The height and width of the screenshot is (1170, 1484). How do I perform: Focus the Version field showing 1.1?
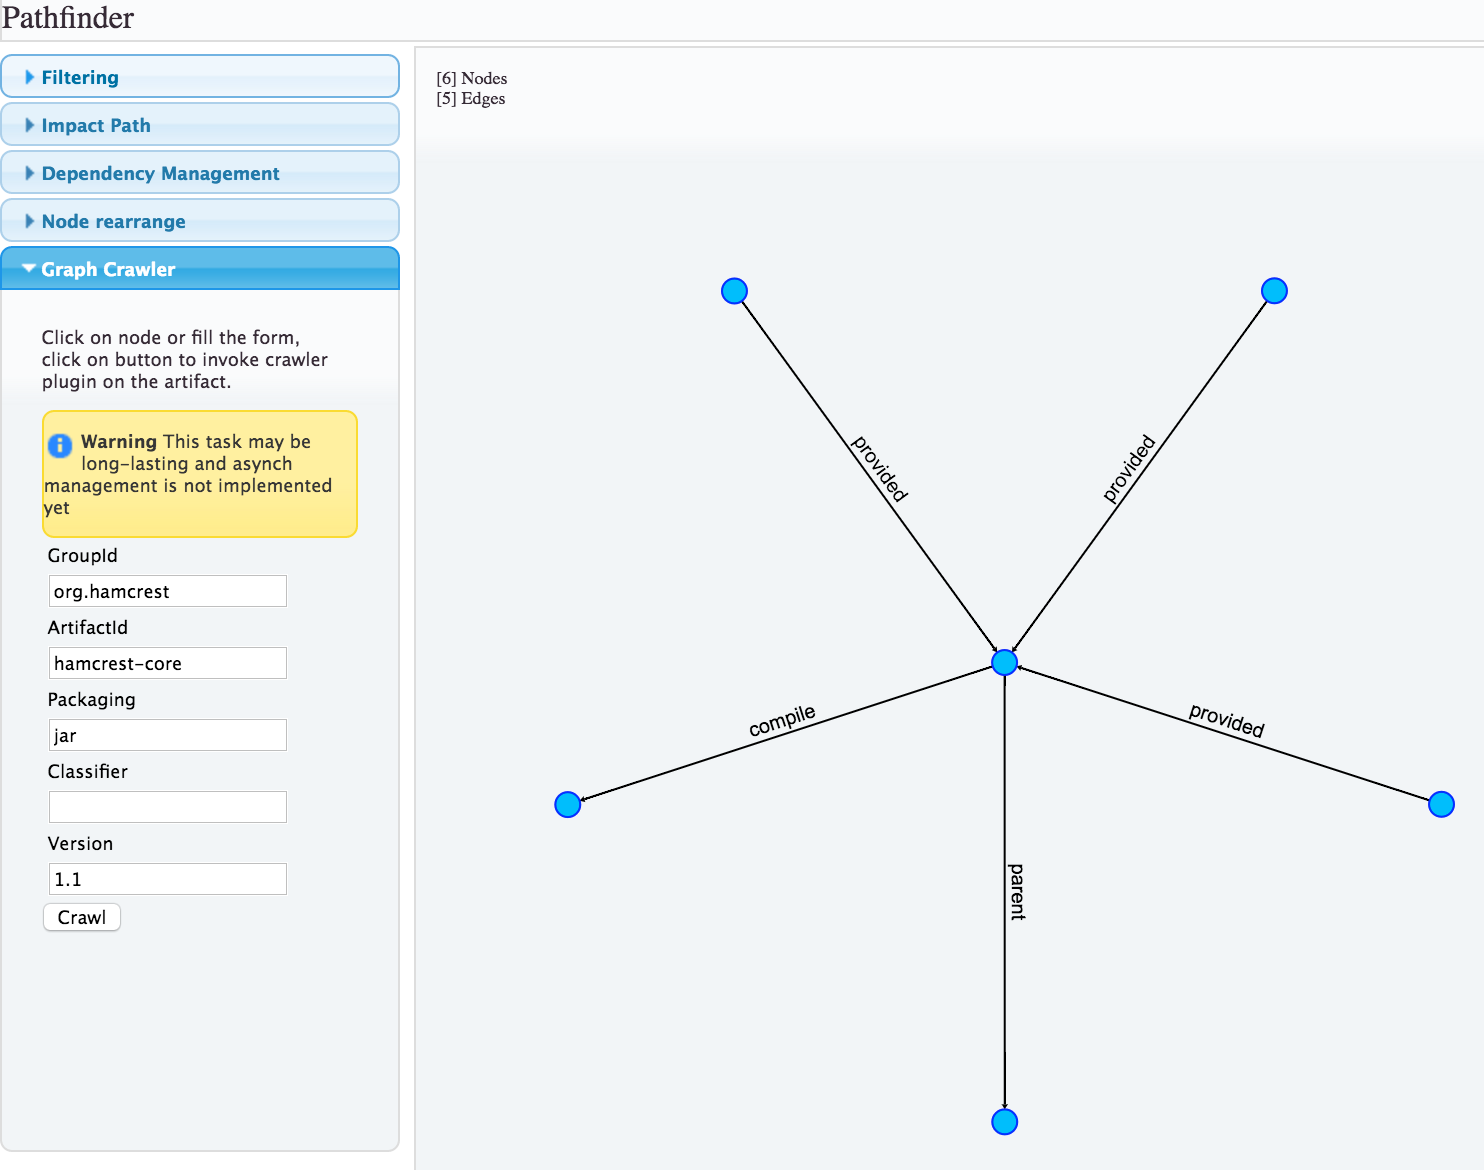(x=167, y=879)
